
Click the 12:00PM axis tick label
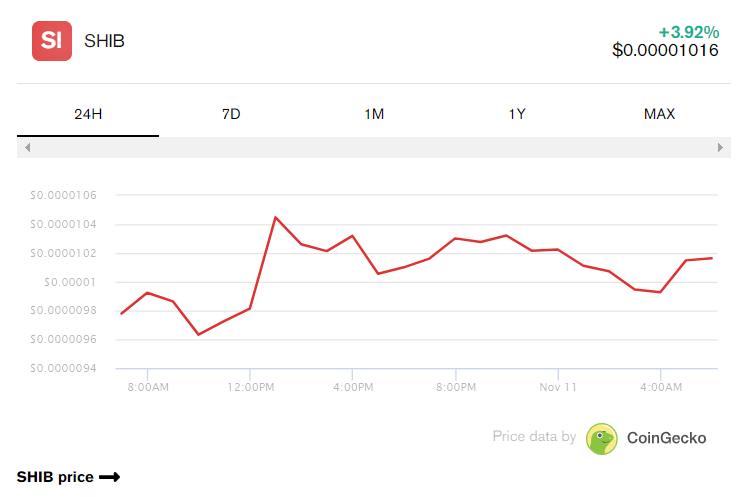point(250,387)
